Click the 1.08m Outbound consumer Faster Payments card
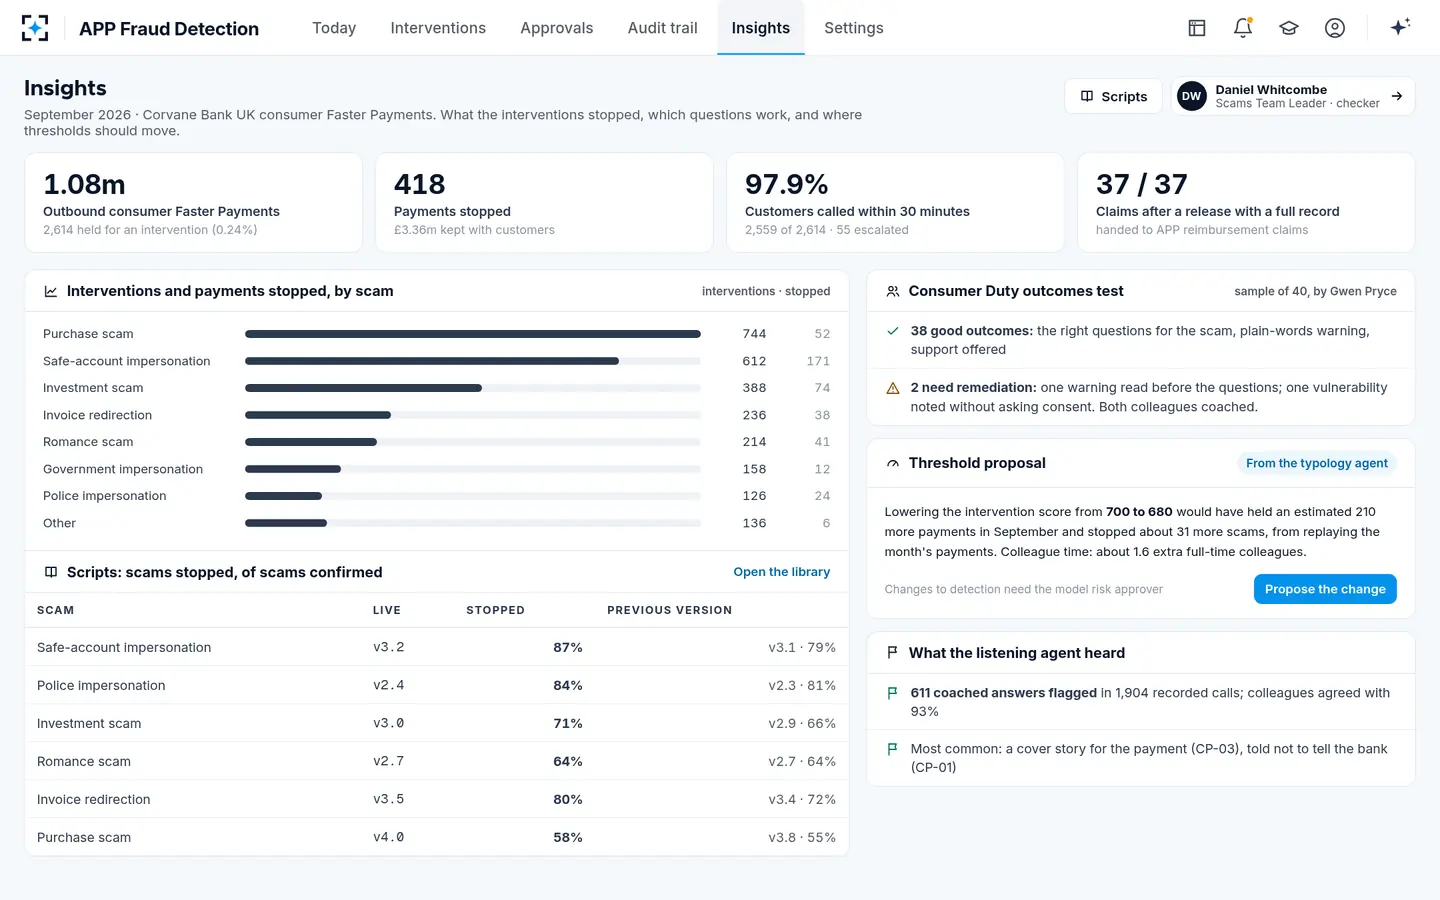Viewport: 1440px width, 900px height. coord(193,202)
